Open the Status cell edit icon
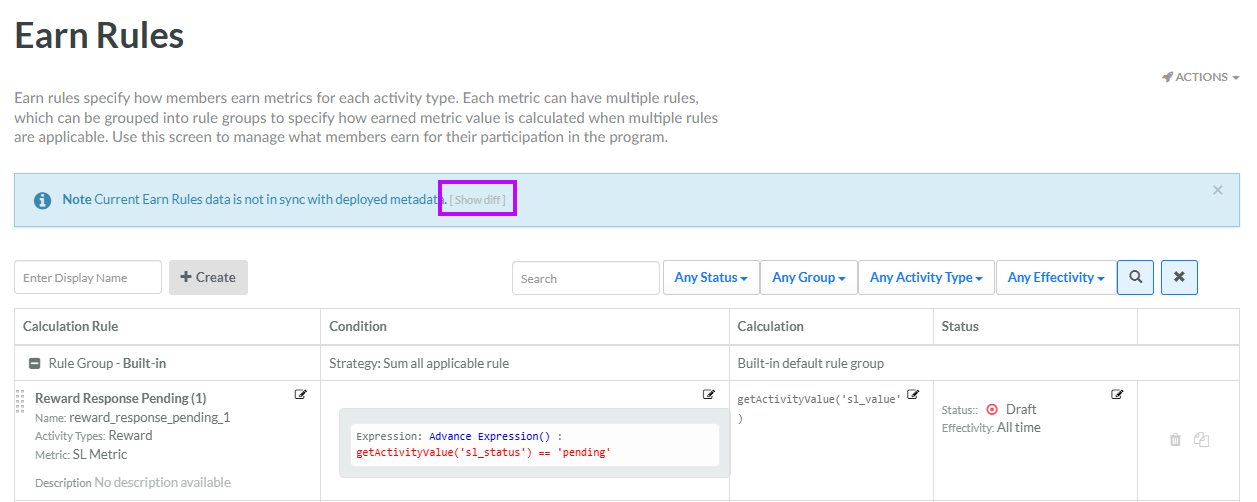 pos(1118,395)
